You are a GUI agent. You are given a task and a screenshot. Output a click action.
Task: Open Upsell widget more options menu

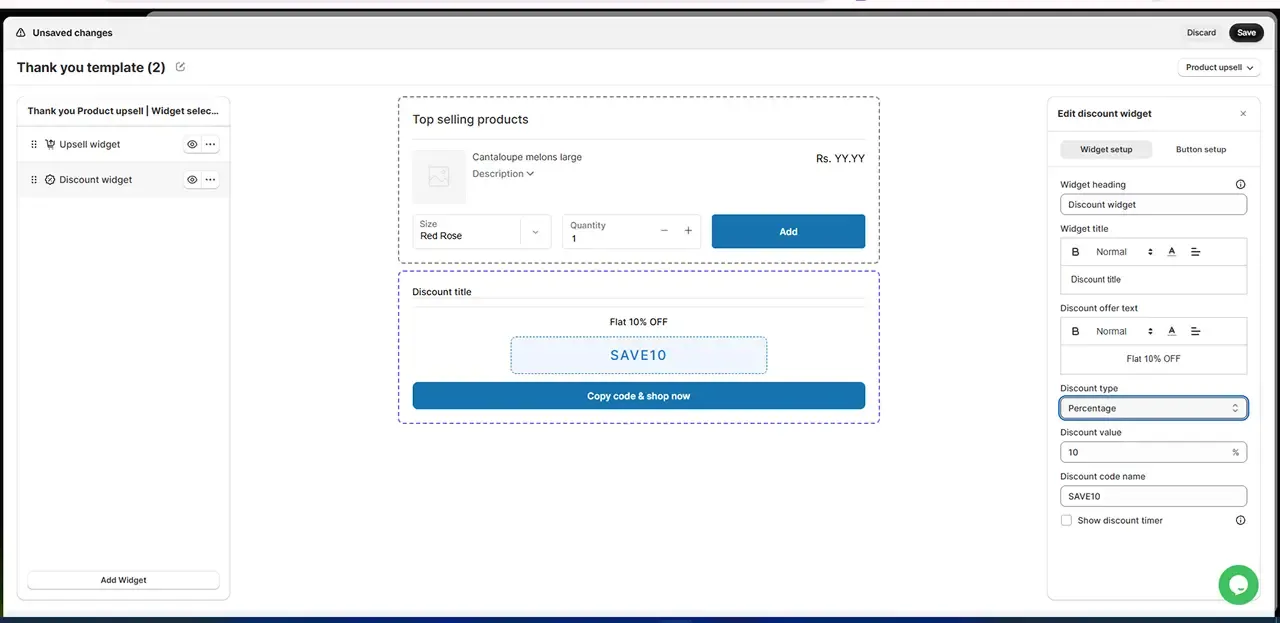point(210,145)
